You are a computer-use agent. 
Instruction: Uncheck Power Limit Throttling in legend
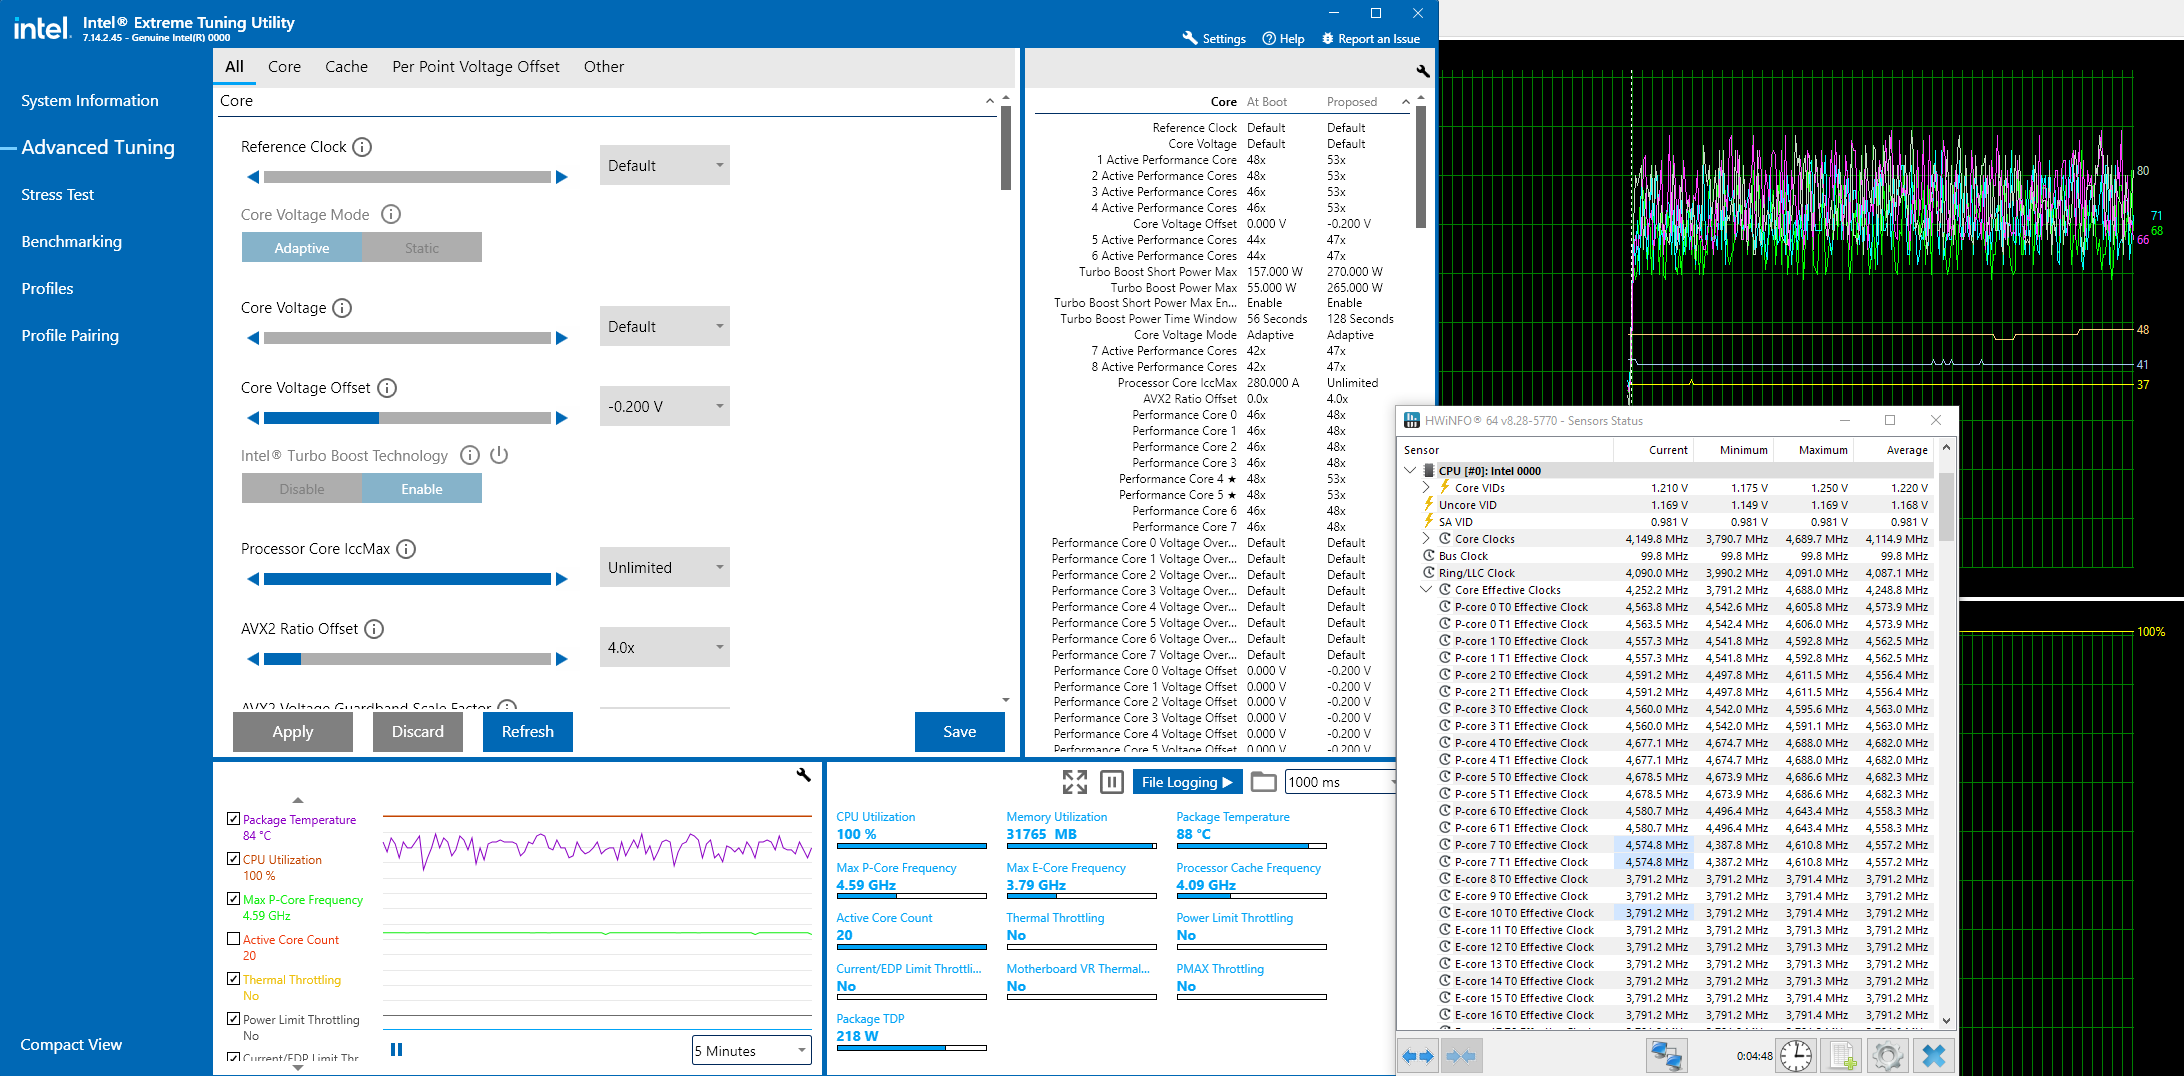click(233, 1019)
